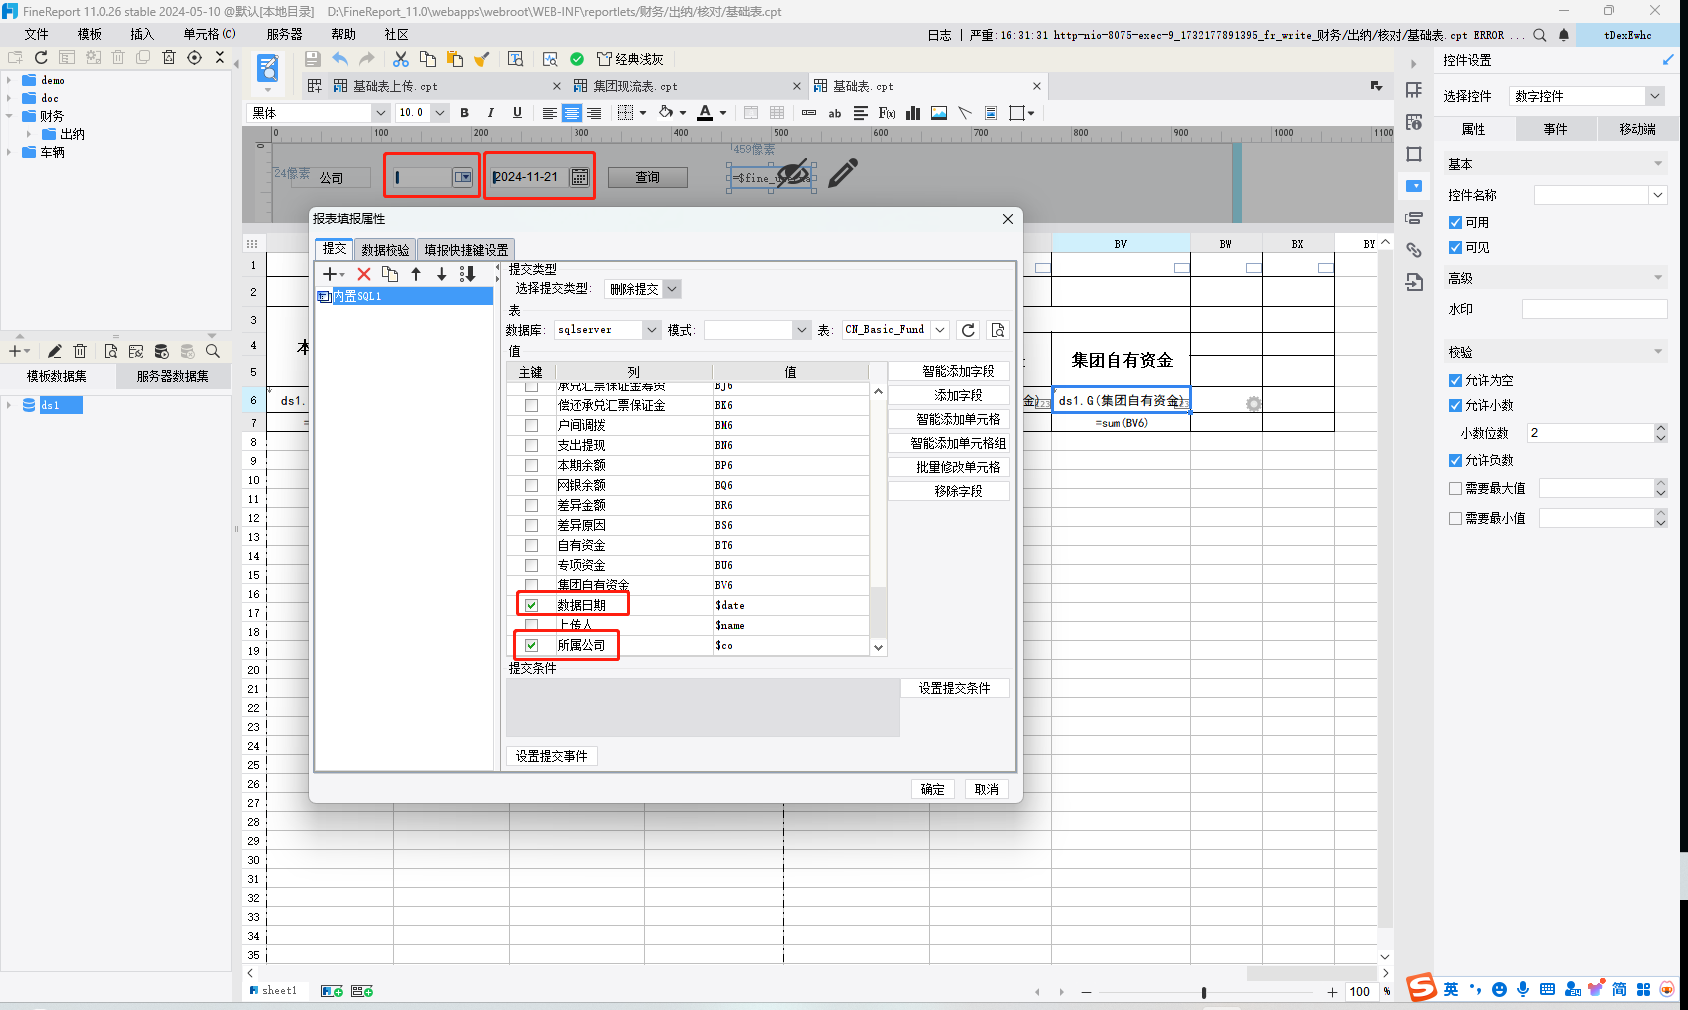The width and height of the screenshot is (1688, 1010).
Task: Select the format painter brush icon
Action: point(481,59)
